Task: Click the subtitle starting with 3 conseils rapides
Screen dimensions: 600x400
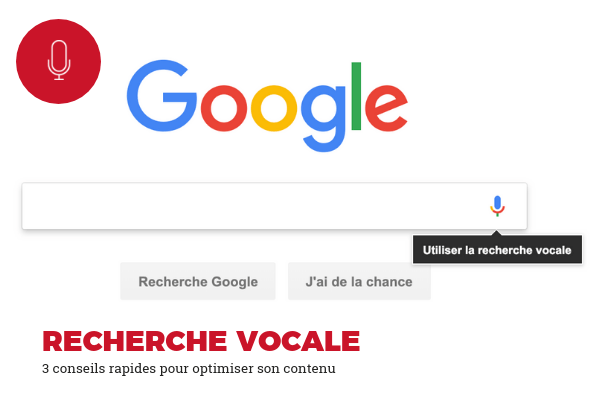Action: pos(189,369)
